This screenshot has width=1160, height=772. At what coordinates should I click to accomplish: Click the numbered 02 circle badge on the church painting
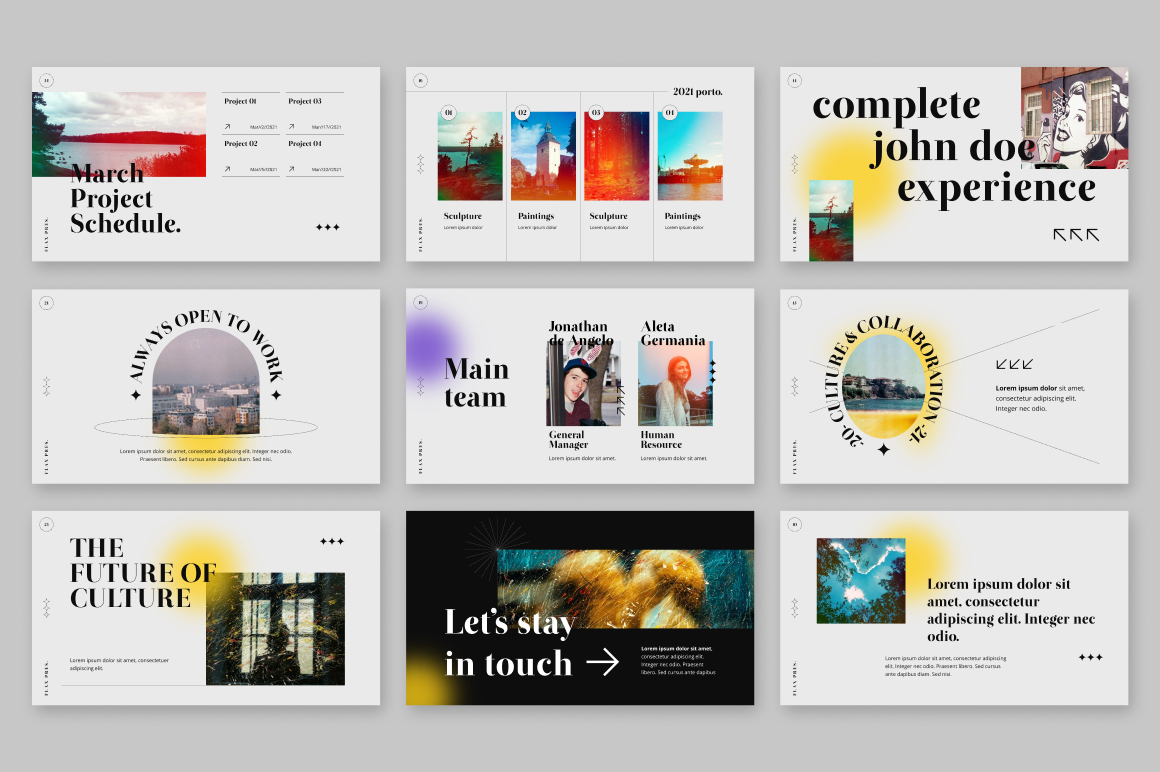coord(522,114)
